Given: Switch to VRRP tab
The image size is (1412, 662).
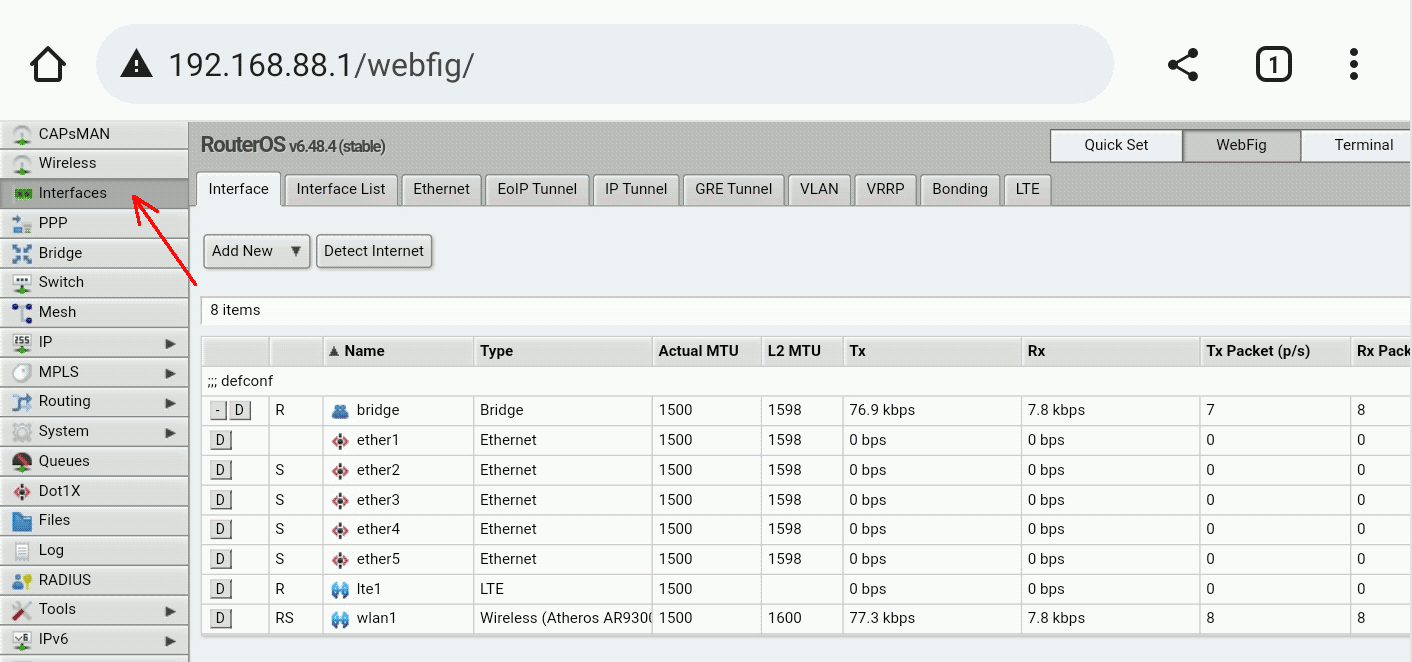Looking at the screenshot, I should tap(885, 189).
